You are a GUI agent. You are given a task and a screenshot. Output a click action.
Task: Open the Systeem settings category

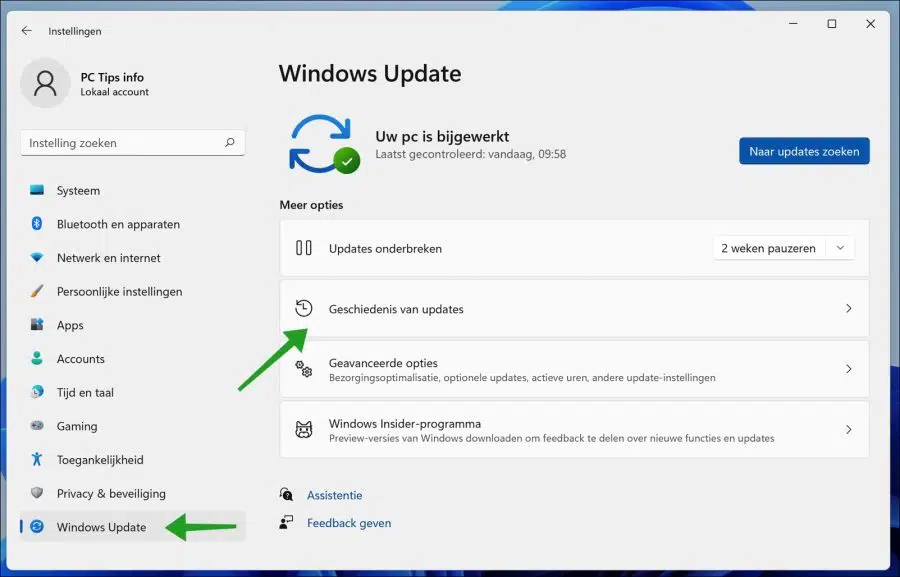(x=133, y=191)
